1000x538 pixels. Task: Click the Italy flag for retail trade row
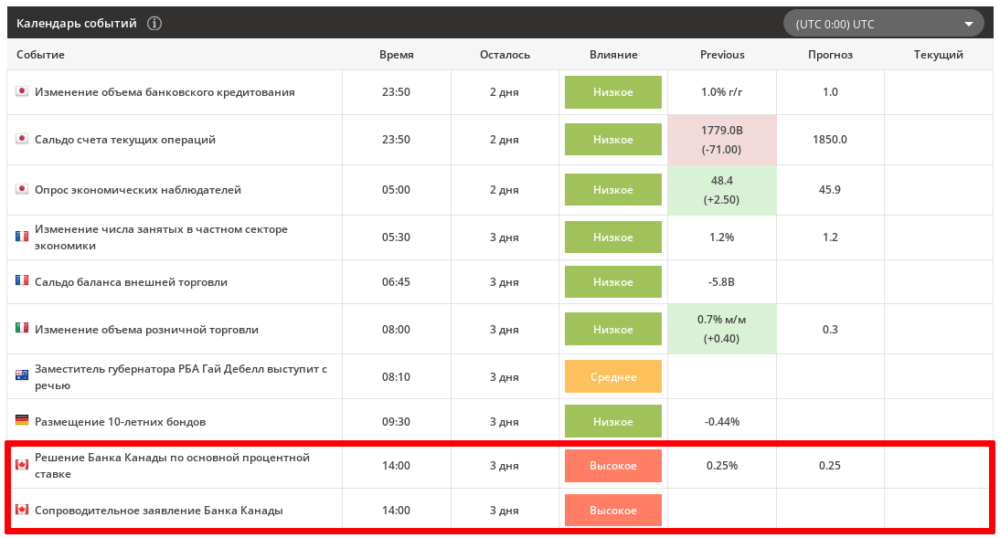(21, 328)
